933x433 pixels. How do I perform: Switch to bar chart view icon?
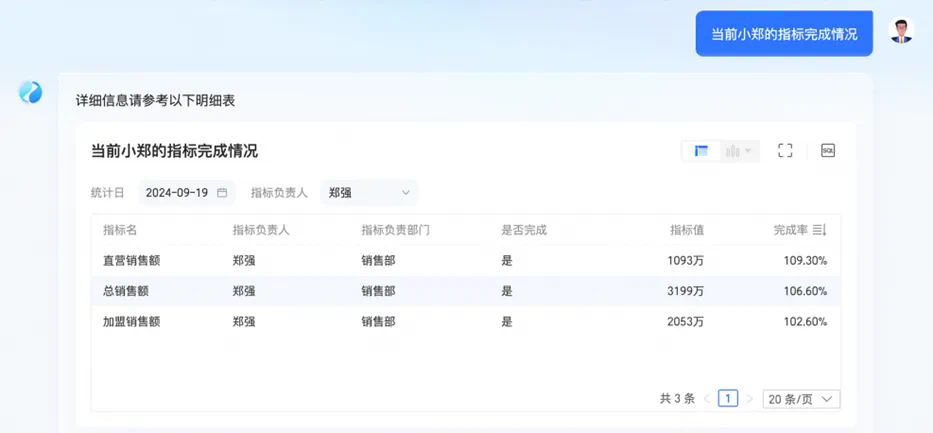733,151
